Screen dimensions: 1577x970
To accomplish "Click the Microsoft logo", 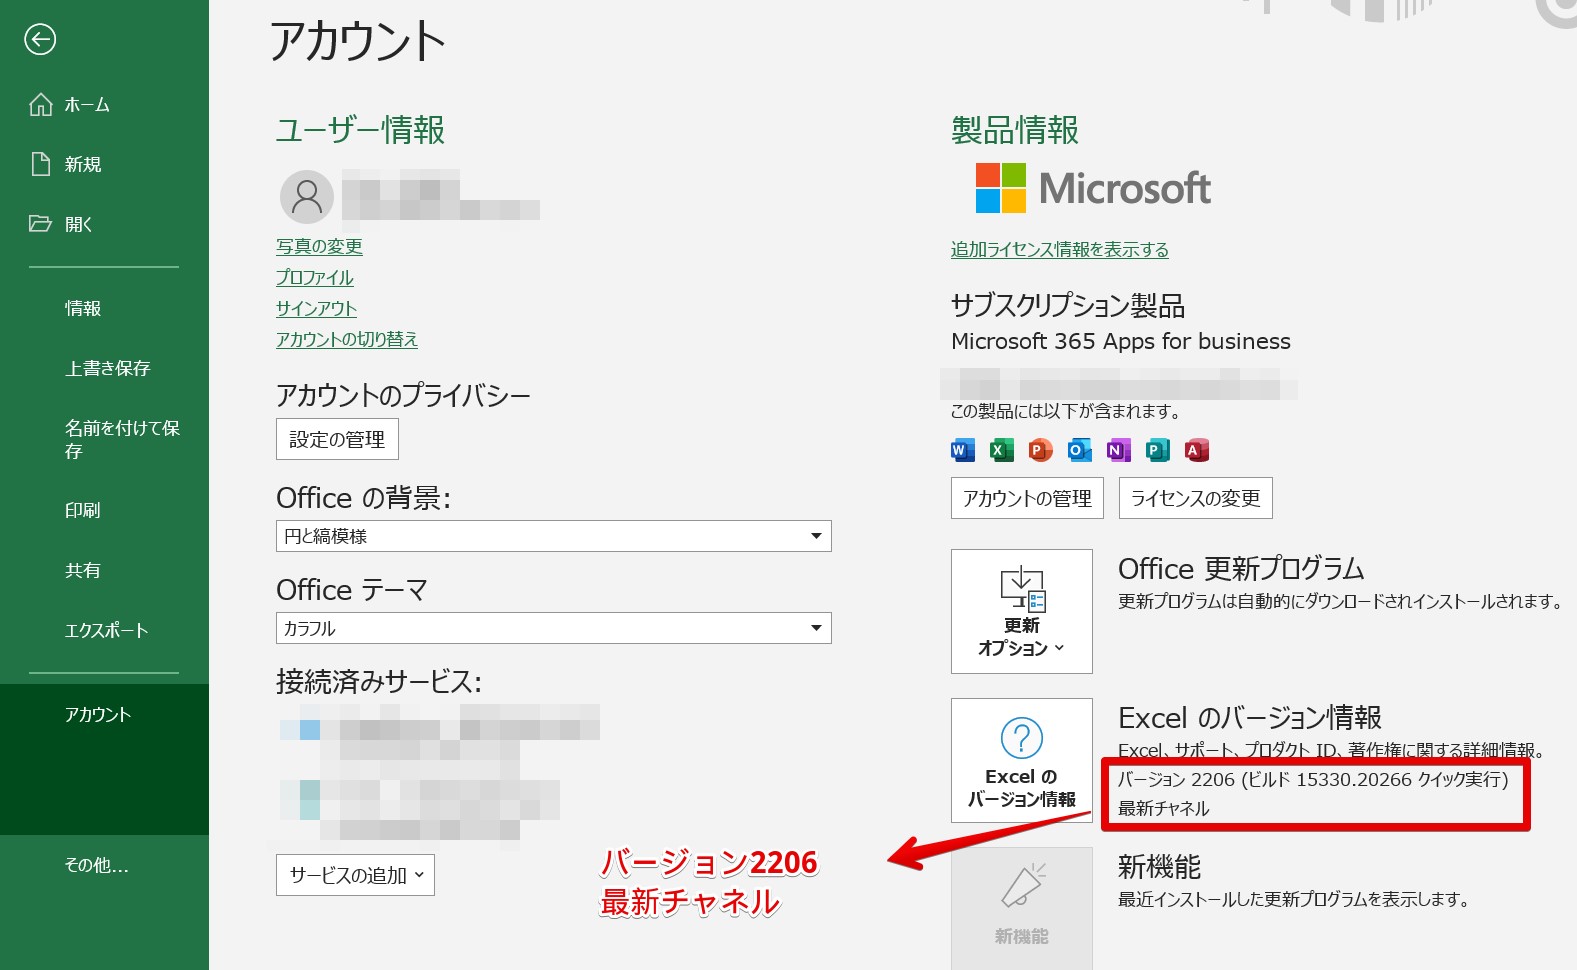I will pos(1093,188).
